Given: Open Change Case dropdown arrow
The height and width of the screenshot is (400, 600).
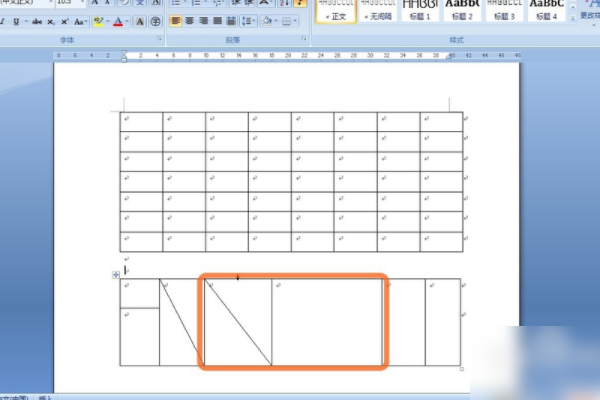Looking at the screenshot, I should click(x=86, y=22).
